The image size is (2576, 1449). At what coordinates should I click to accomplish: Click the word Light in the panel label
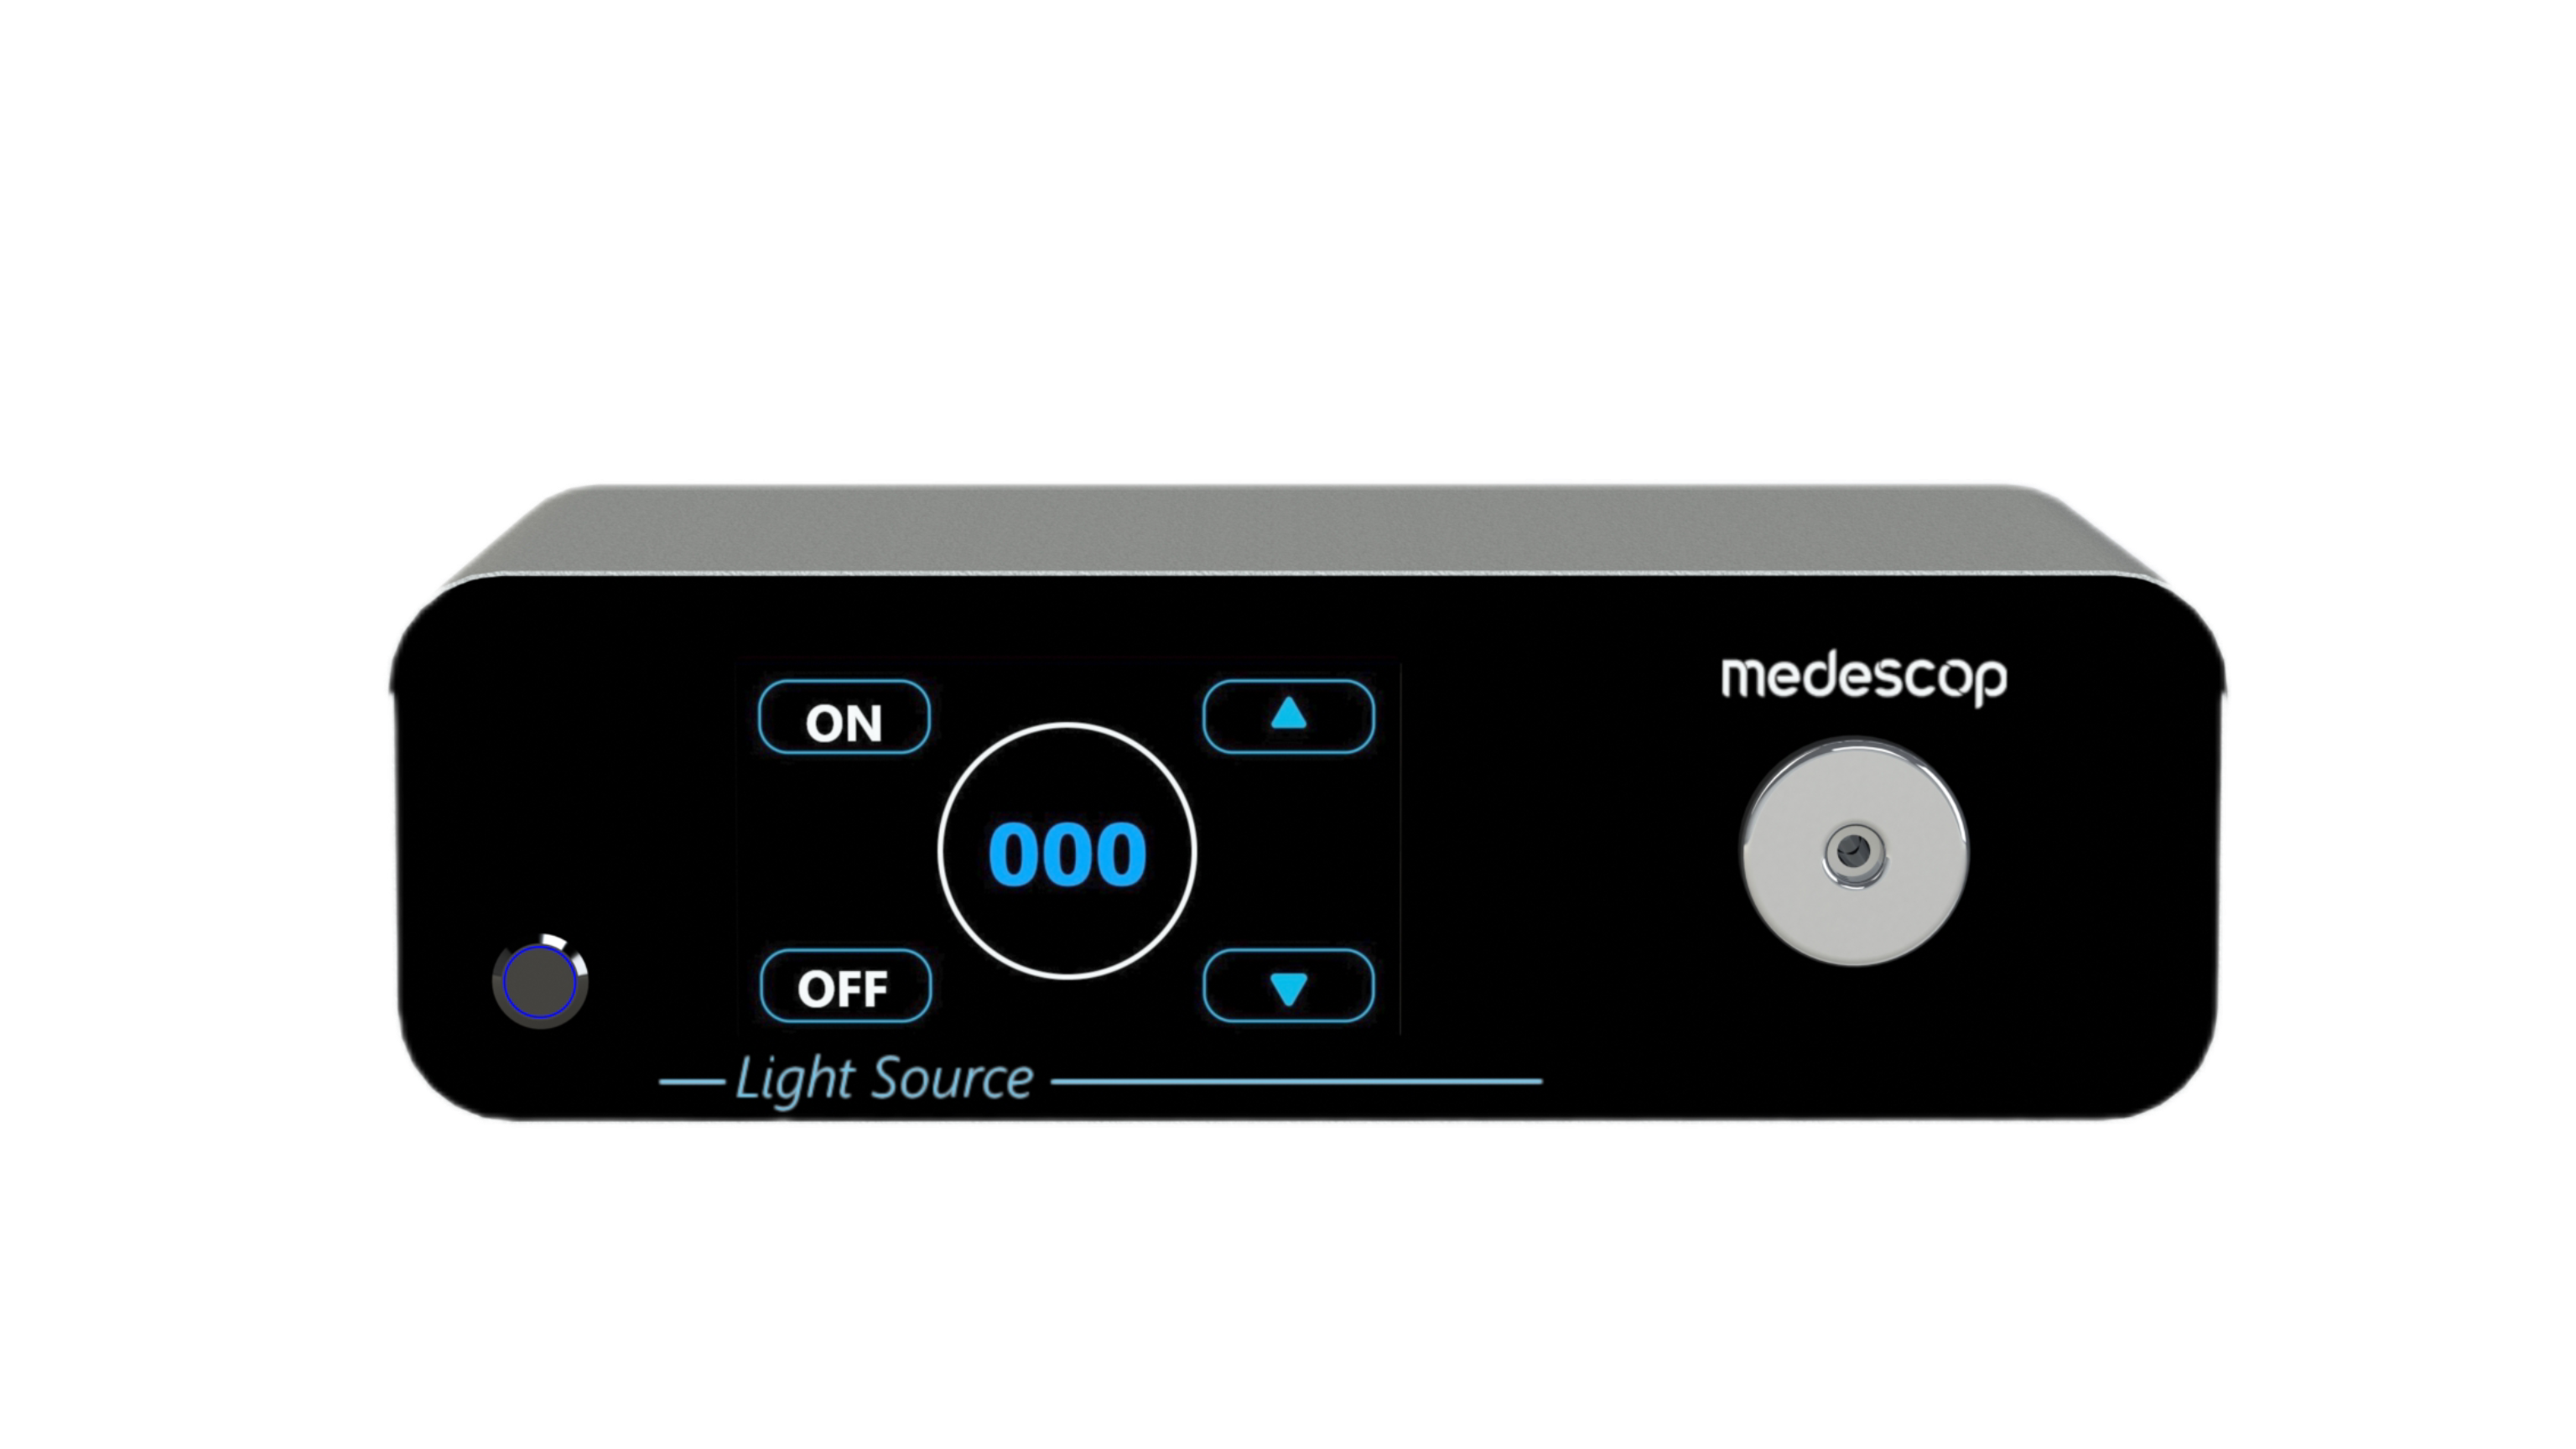796,1081
